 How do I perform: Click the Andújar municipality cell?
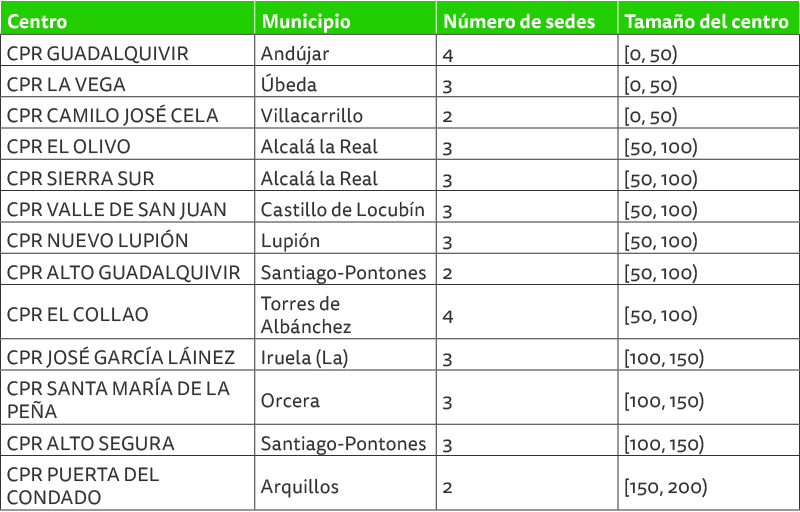click(x=345, y=50)
